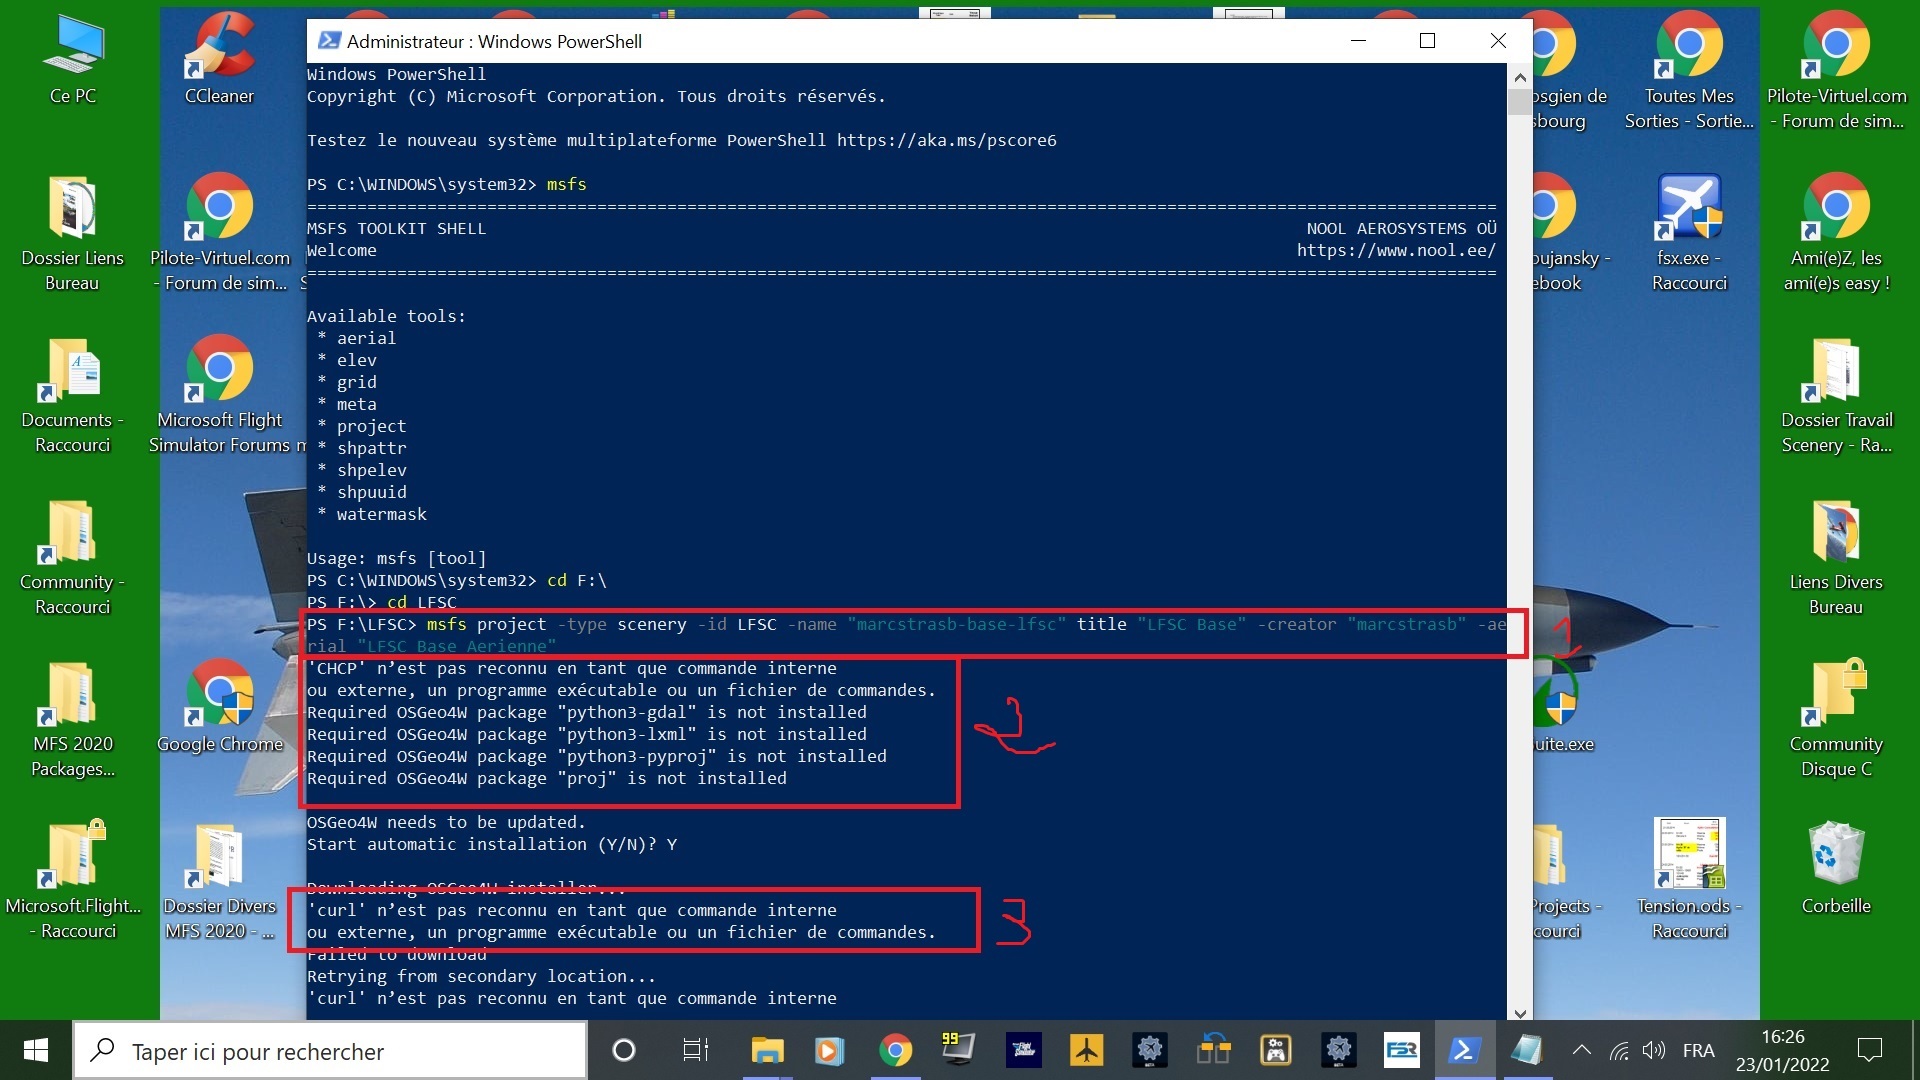
Task: Open the Windows Start menu
Action: pos(36,1050)
